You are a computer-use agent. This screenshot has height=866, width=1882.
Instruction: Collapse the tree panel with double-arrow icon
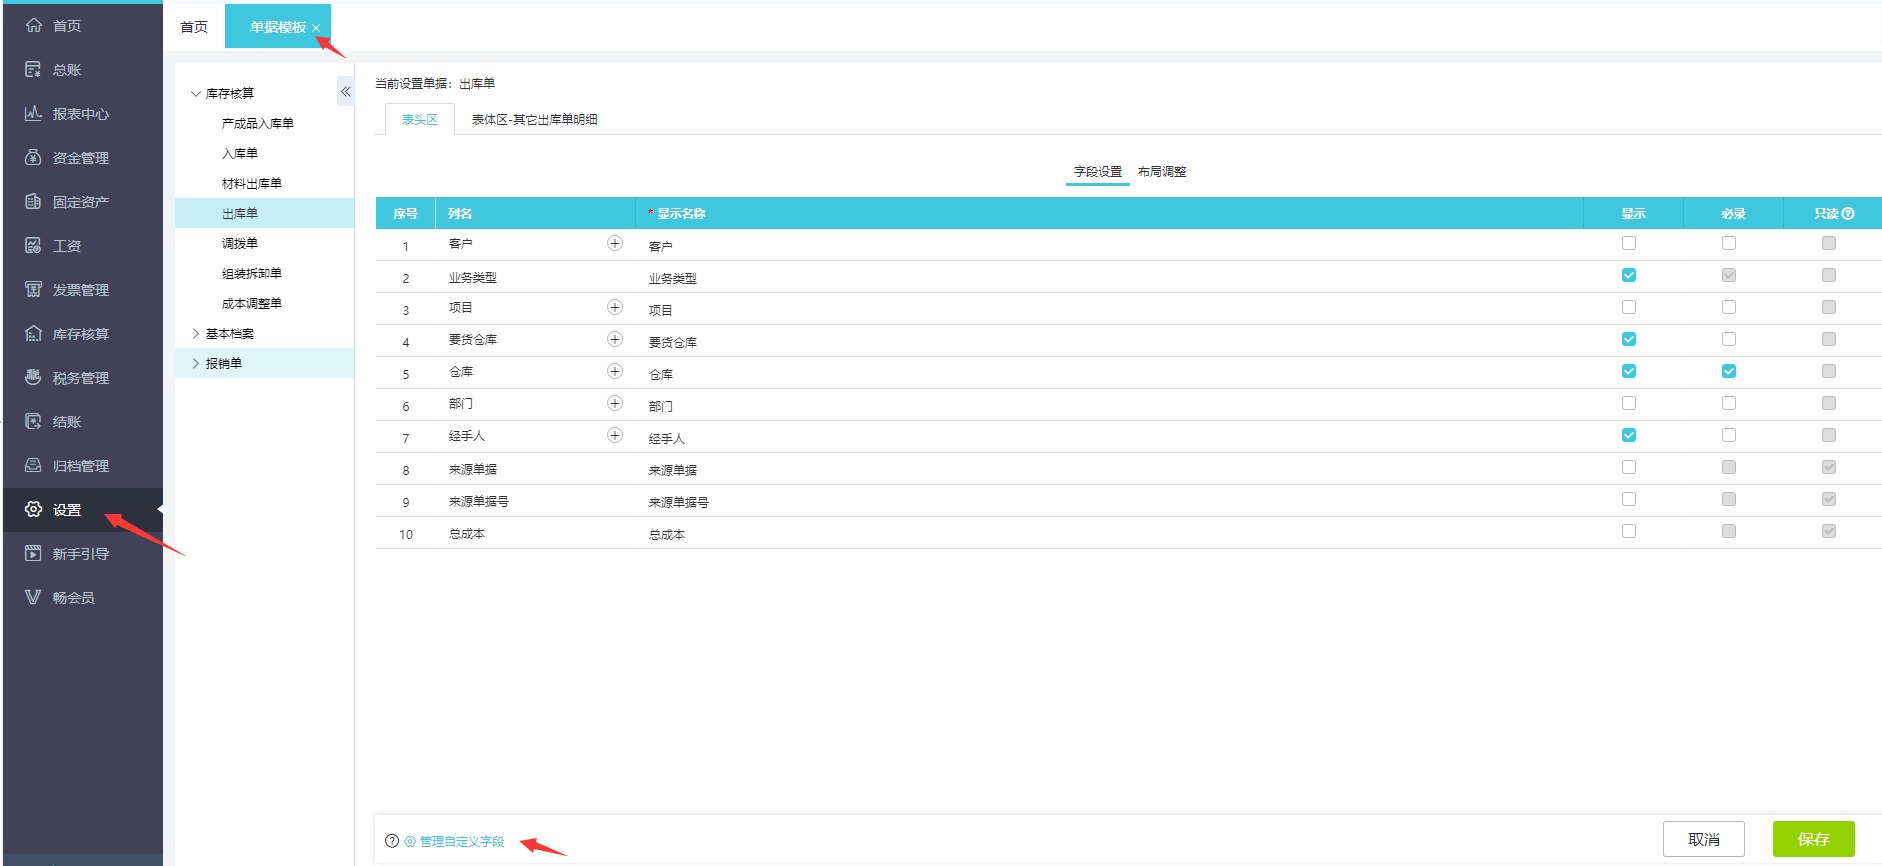click(x=345, y=91)
